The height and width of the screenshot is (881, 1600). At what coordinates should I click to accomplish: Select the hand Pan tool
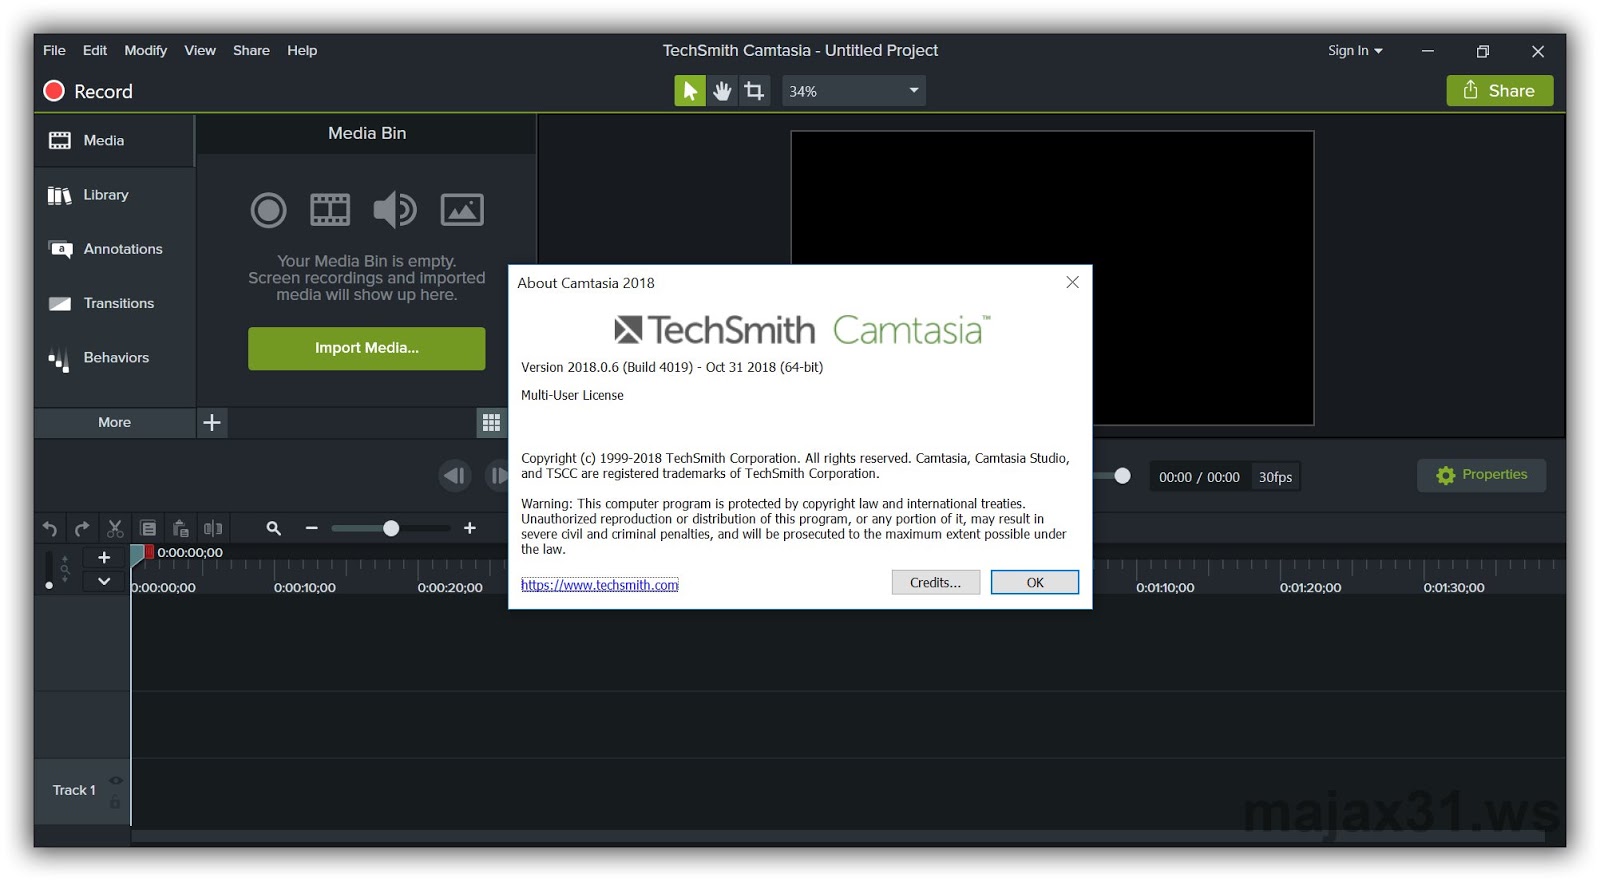[722, 91]
